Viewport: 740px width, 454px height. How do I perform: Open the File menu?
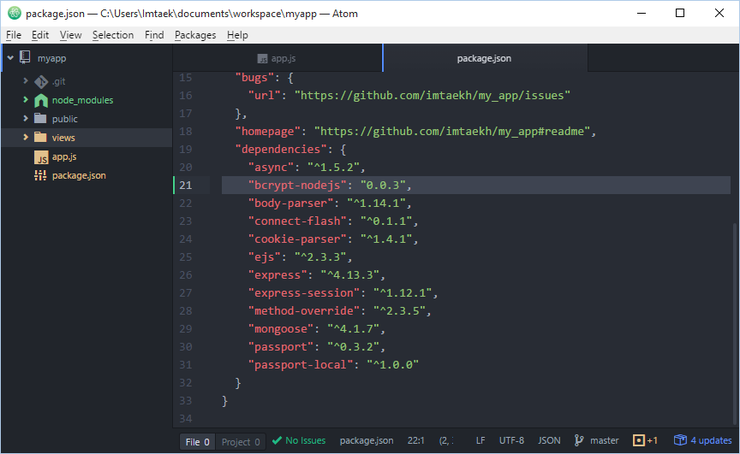(x=14, y=35)
